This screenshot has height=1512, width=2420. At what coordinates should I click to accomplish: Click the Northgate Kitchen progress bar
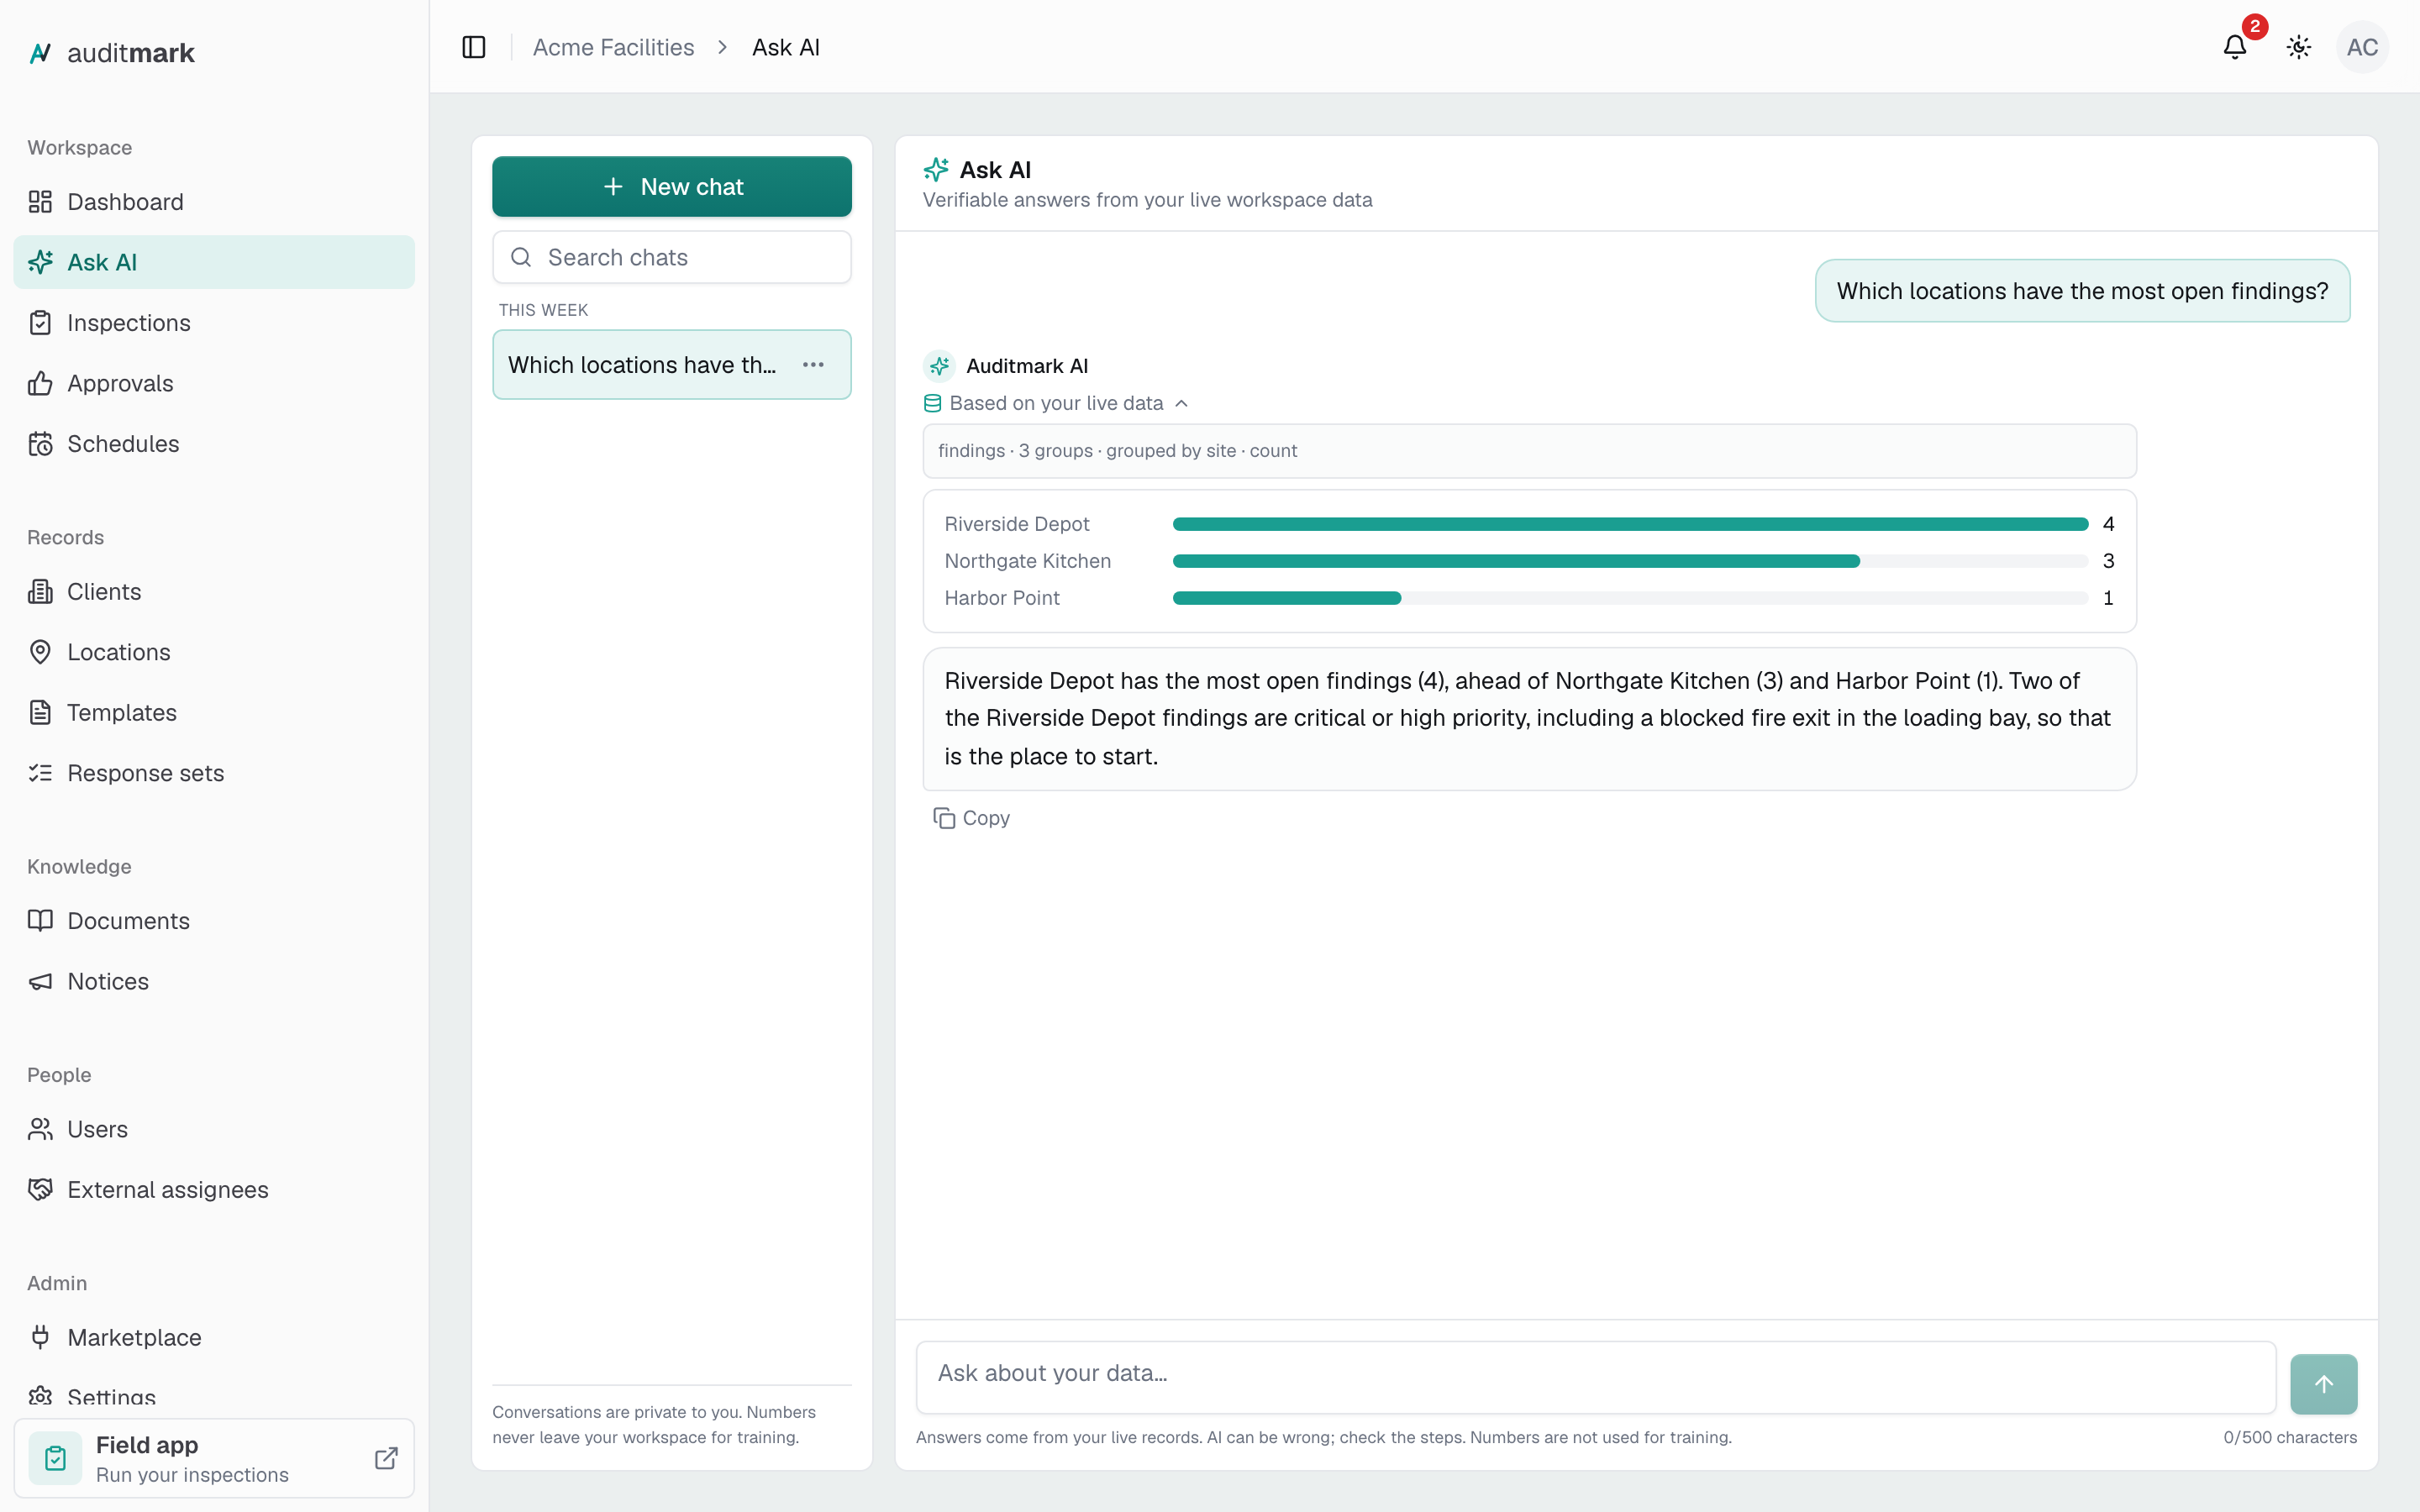coord(1630,561)
